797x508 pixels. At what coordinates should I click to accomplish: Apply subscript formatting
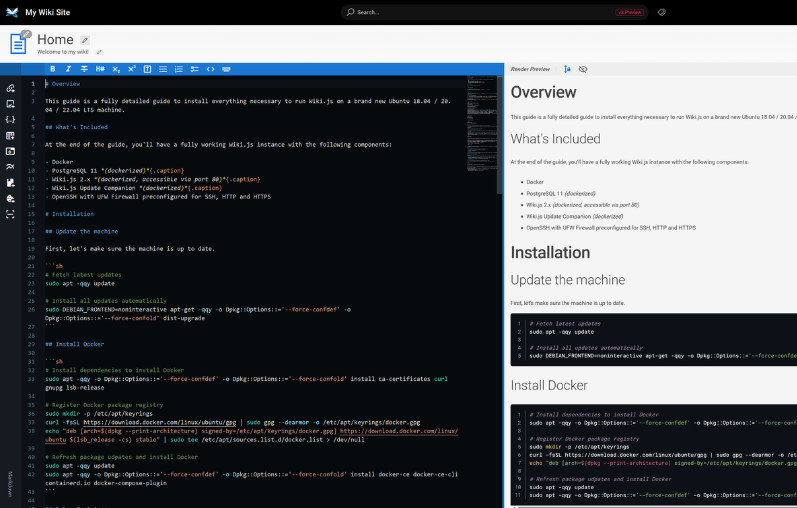pyautogui.click(x=116, y=69)
